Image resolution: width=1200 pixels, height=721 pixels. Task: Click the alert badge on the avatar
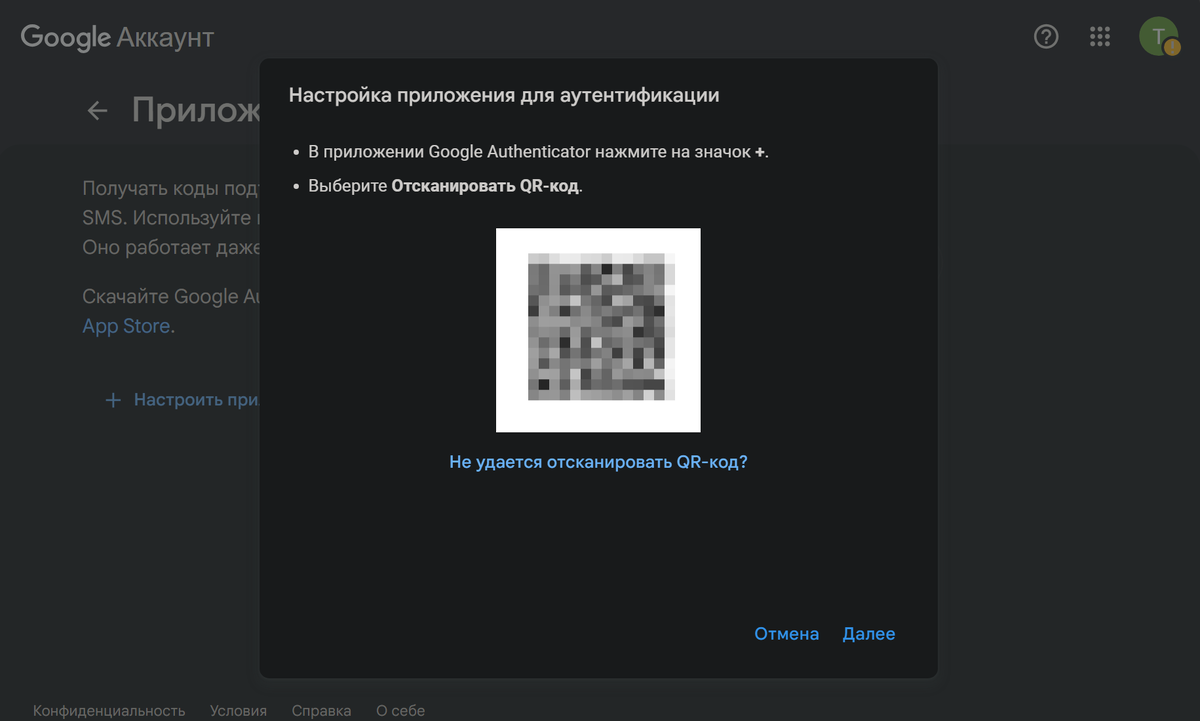click(x=1171, y=47)
